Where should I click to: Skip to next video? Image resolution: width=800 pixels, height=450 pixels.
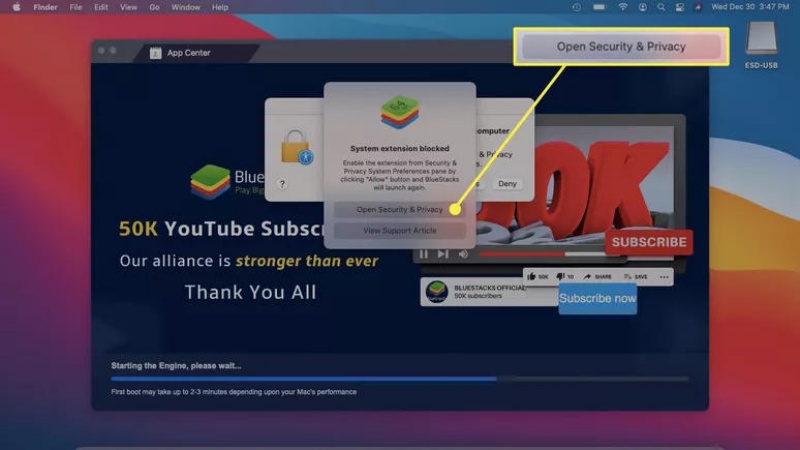[x=443, y=254]
